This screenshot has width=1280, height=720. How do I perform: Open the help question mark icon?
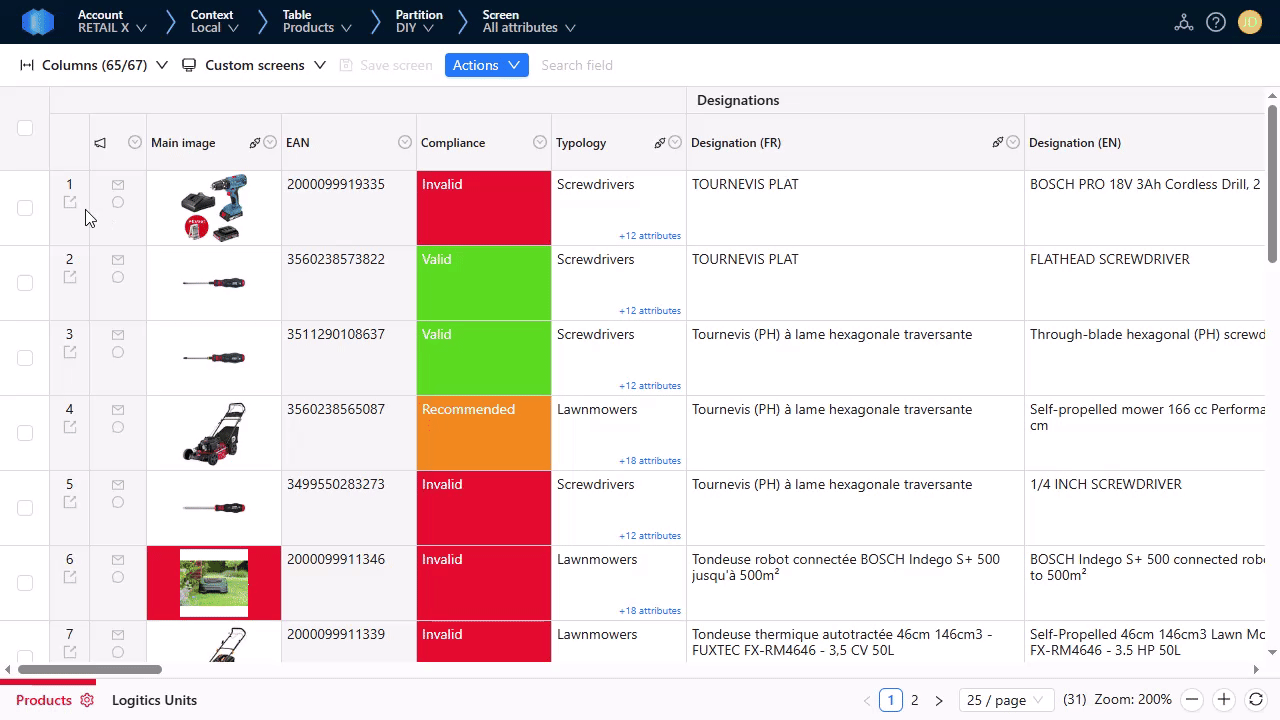(1216, 22)
